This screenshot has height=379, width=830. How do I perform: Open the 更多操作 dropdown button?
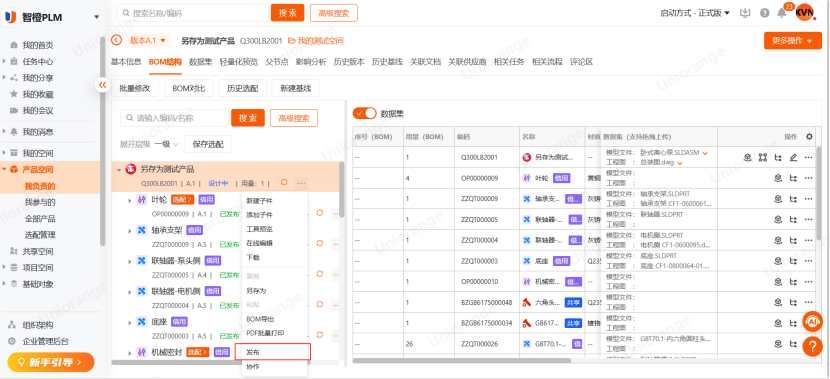coord(792,41)
